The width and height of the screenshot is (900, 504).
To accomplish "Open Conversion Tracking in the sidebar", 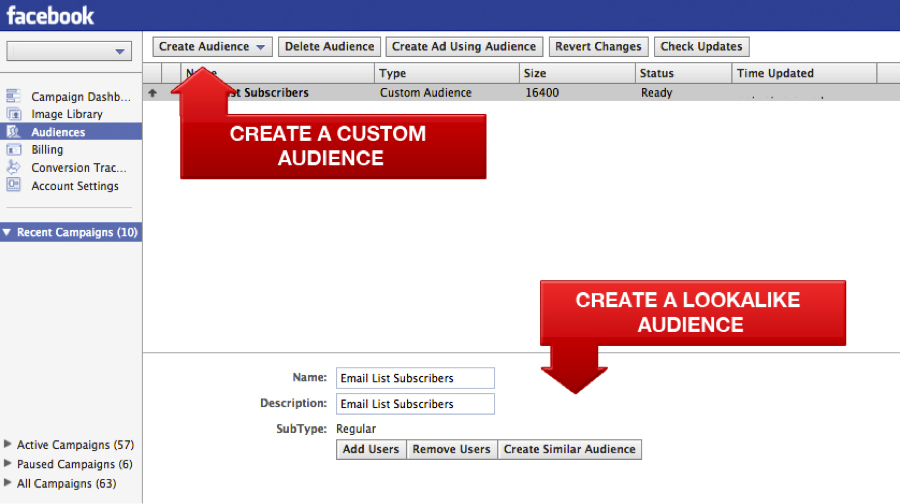I will pos(79,168).
